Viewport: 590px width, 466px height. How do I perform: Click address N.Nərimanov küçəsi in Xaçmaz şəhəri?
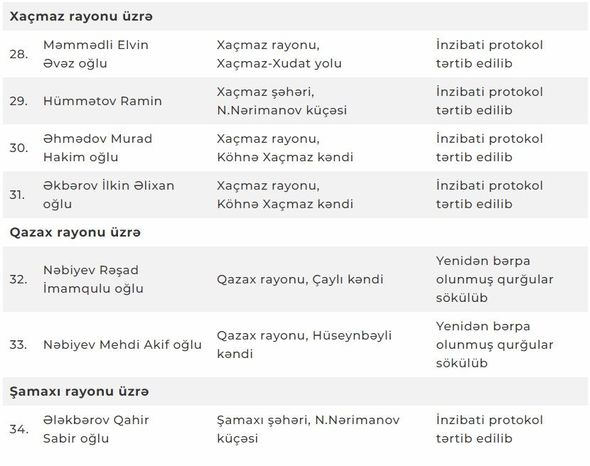point(282,110)
